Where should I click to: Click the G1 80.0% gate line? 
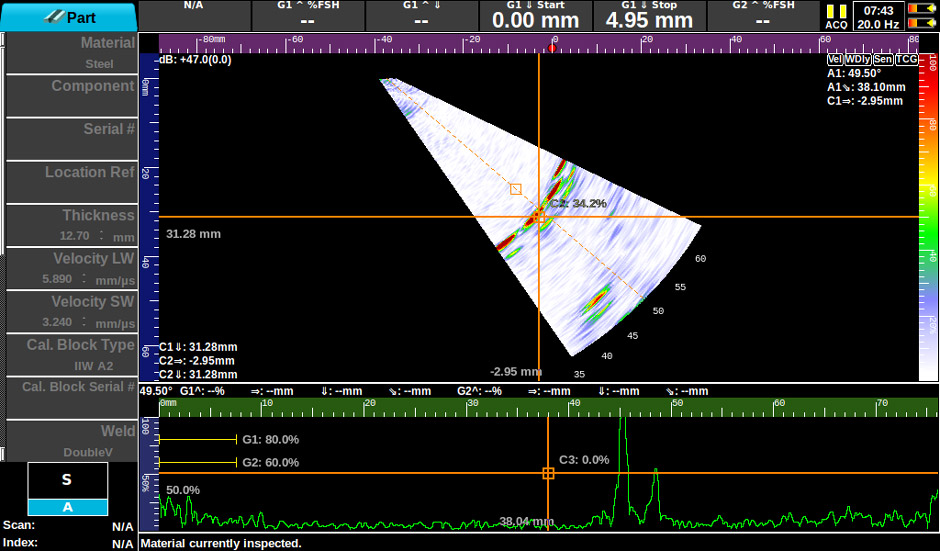pyautogui.click(x=198, y=439)
